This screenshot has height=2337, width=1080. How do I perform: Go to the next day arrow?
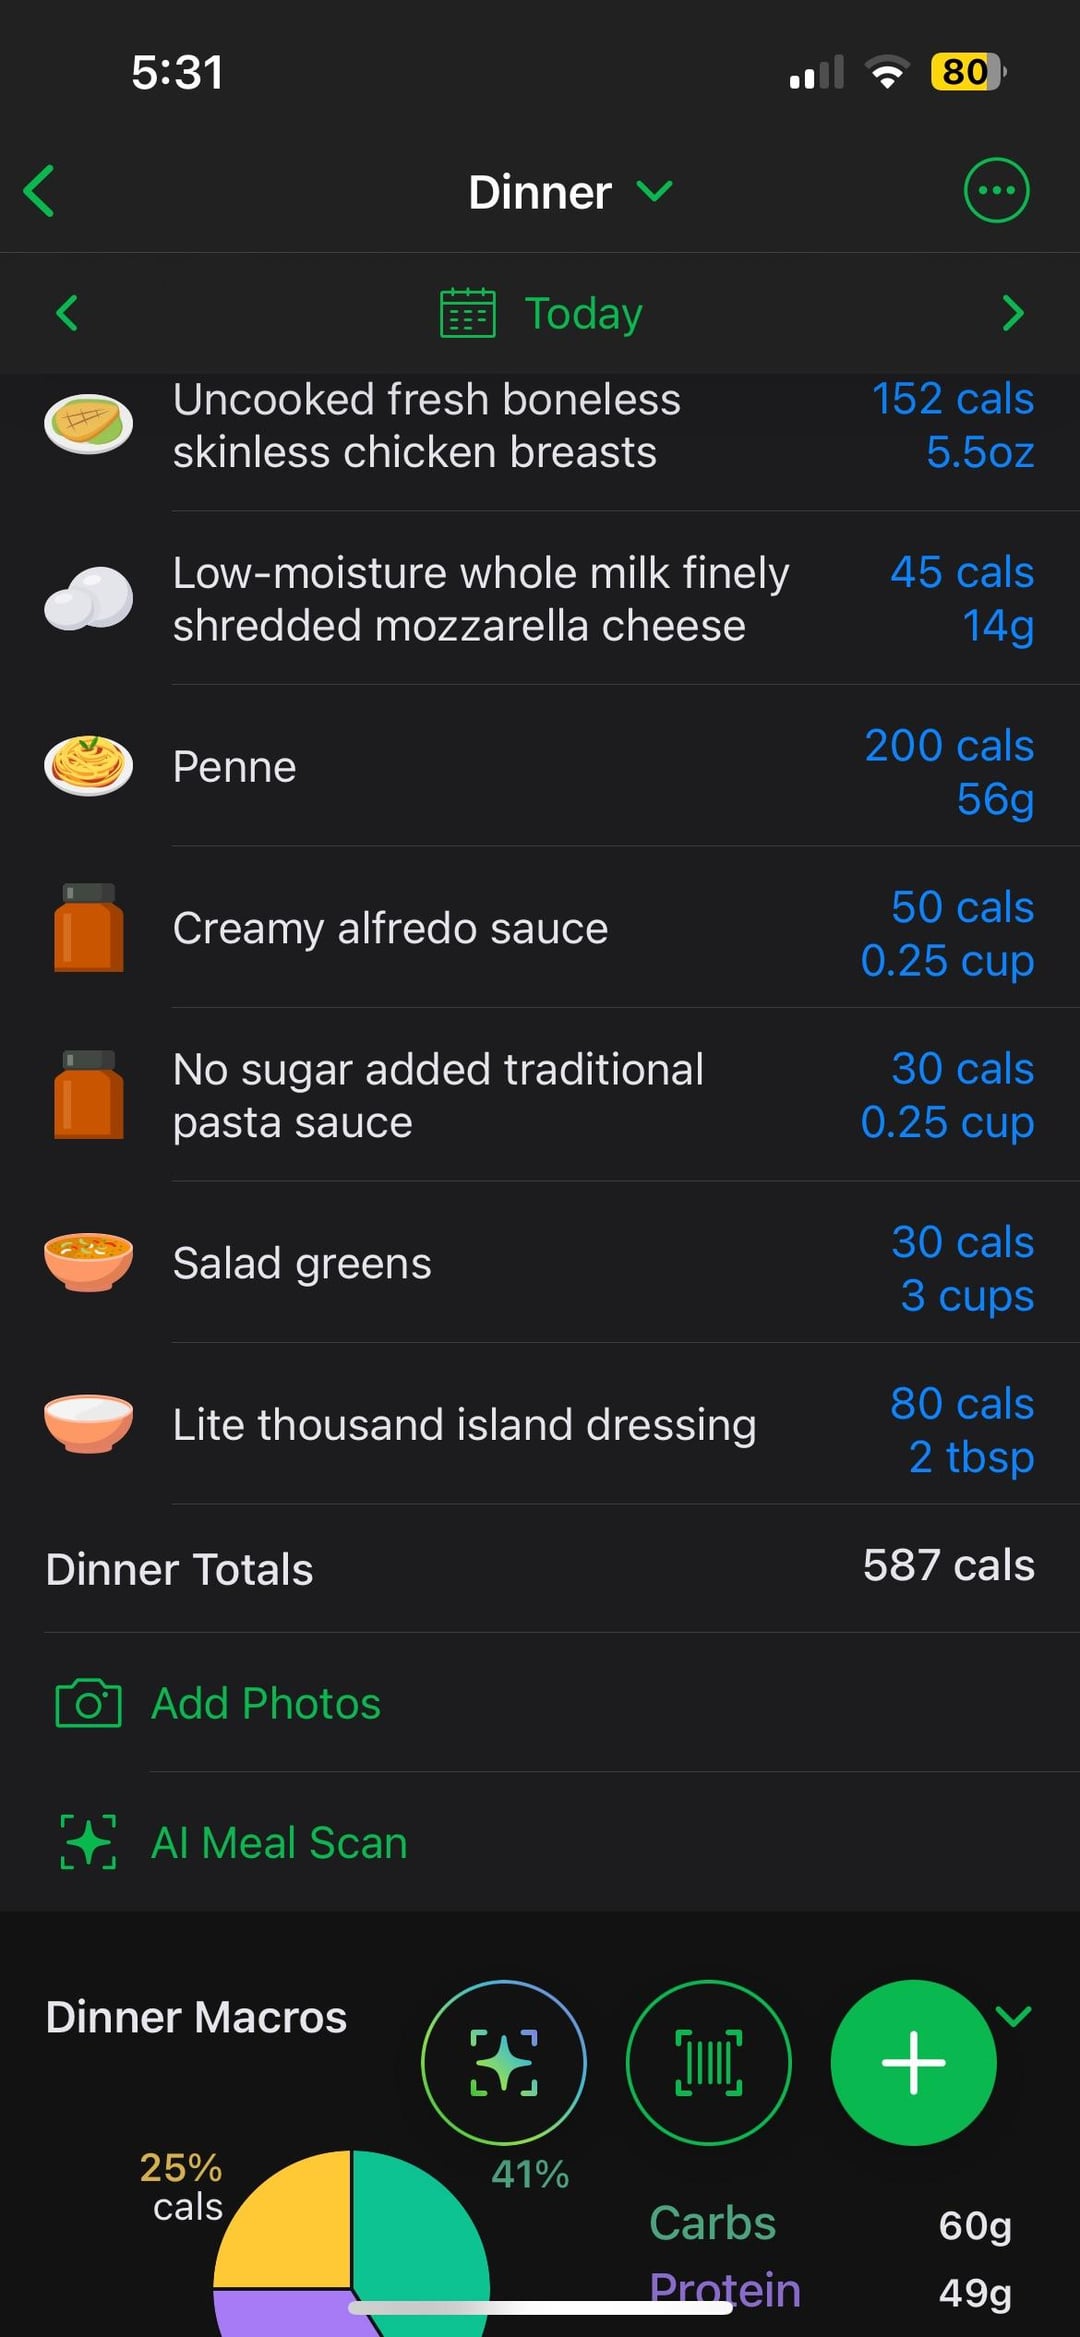(1013, 313)
